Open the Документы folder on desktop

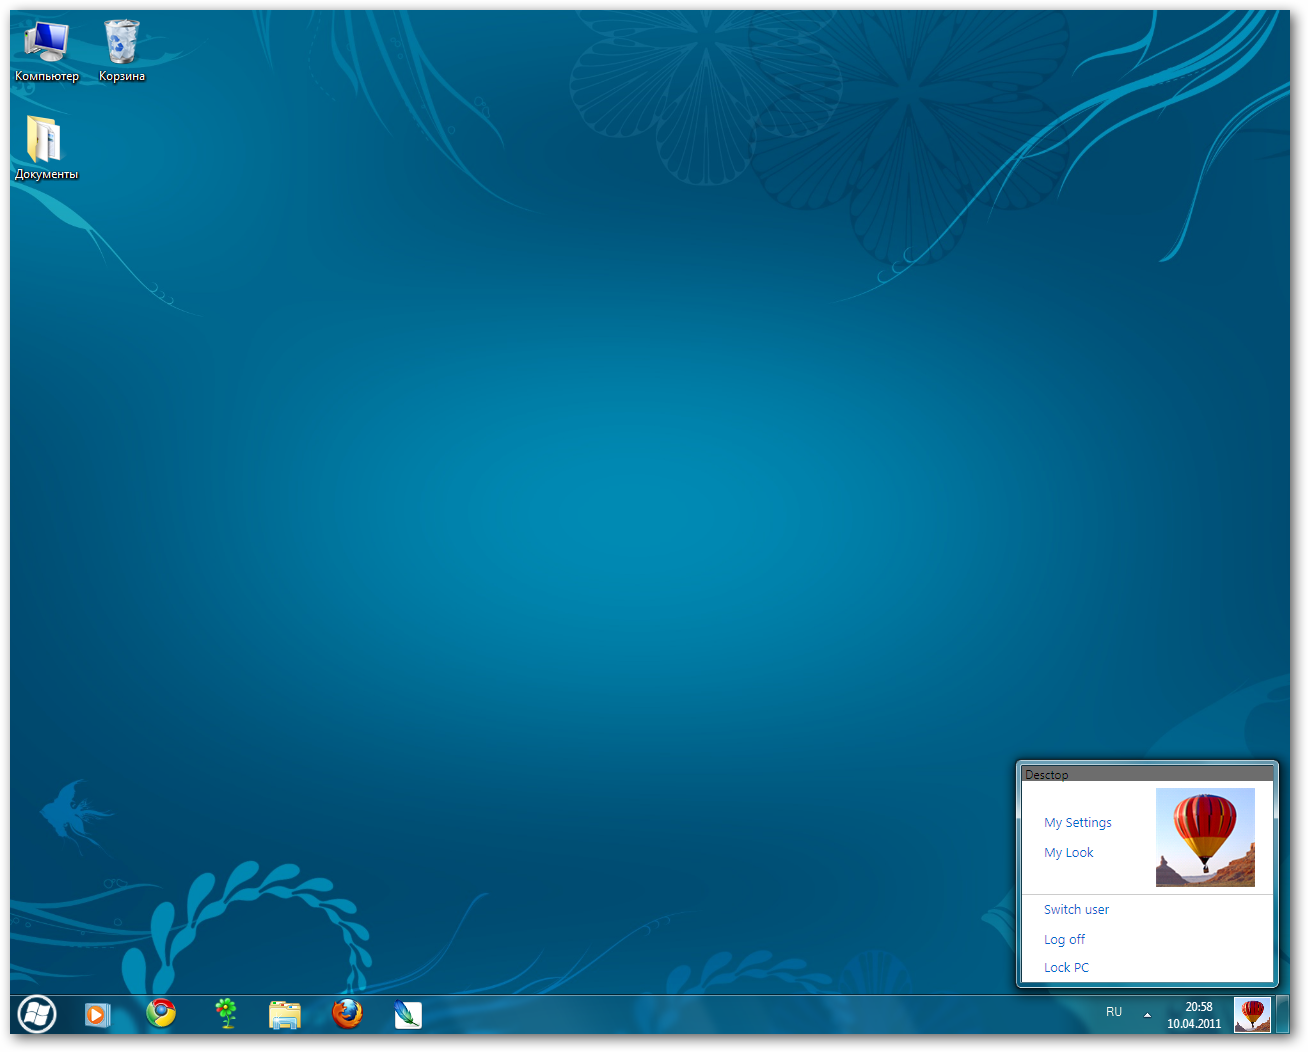point(45,146)
